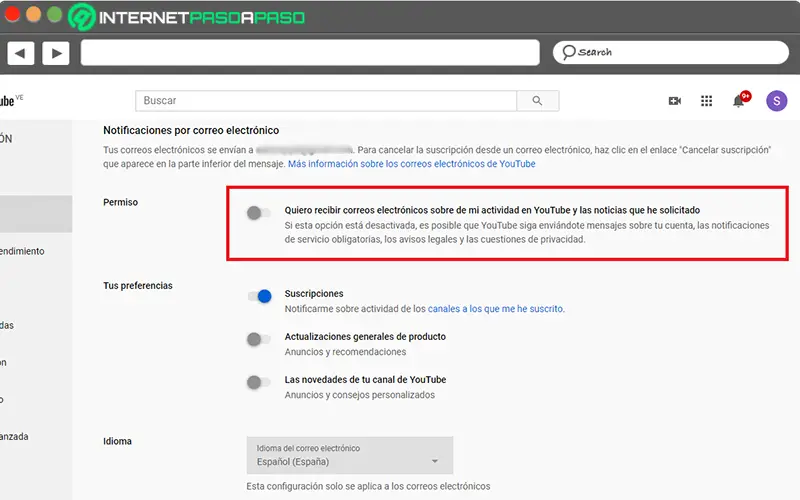Image resolution: width=800 pixels, height=500 pixels.
Task: Click the browser forward arrow button
Action: pos(56,53)
